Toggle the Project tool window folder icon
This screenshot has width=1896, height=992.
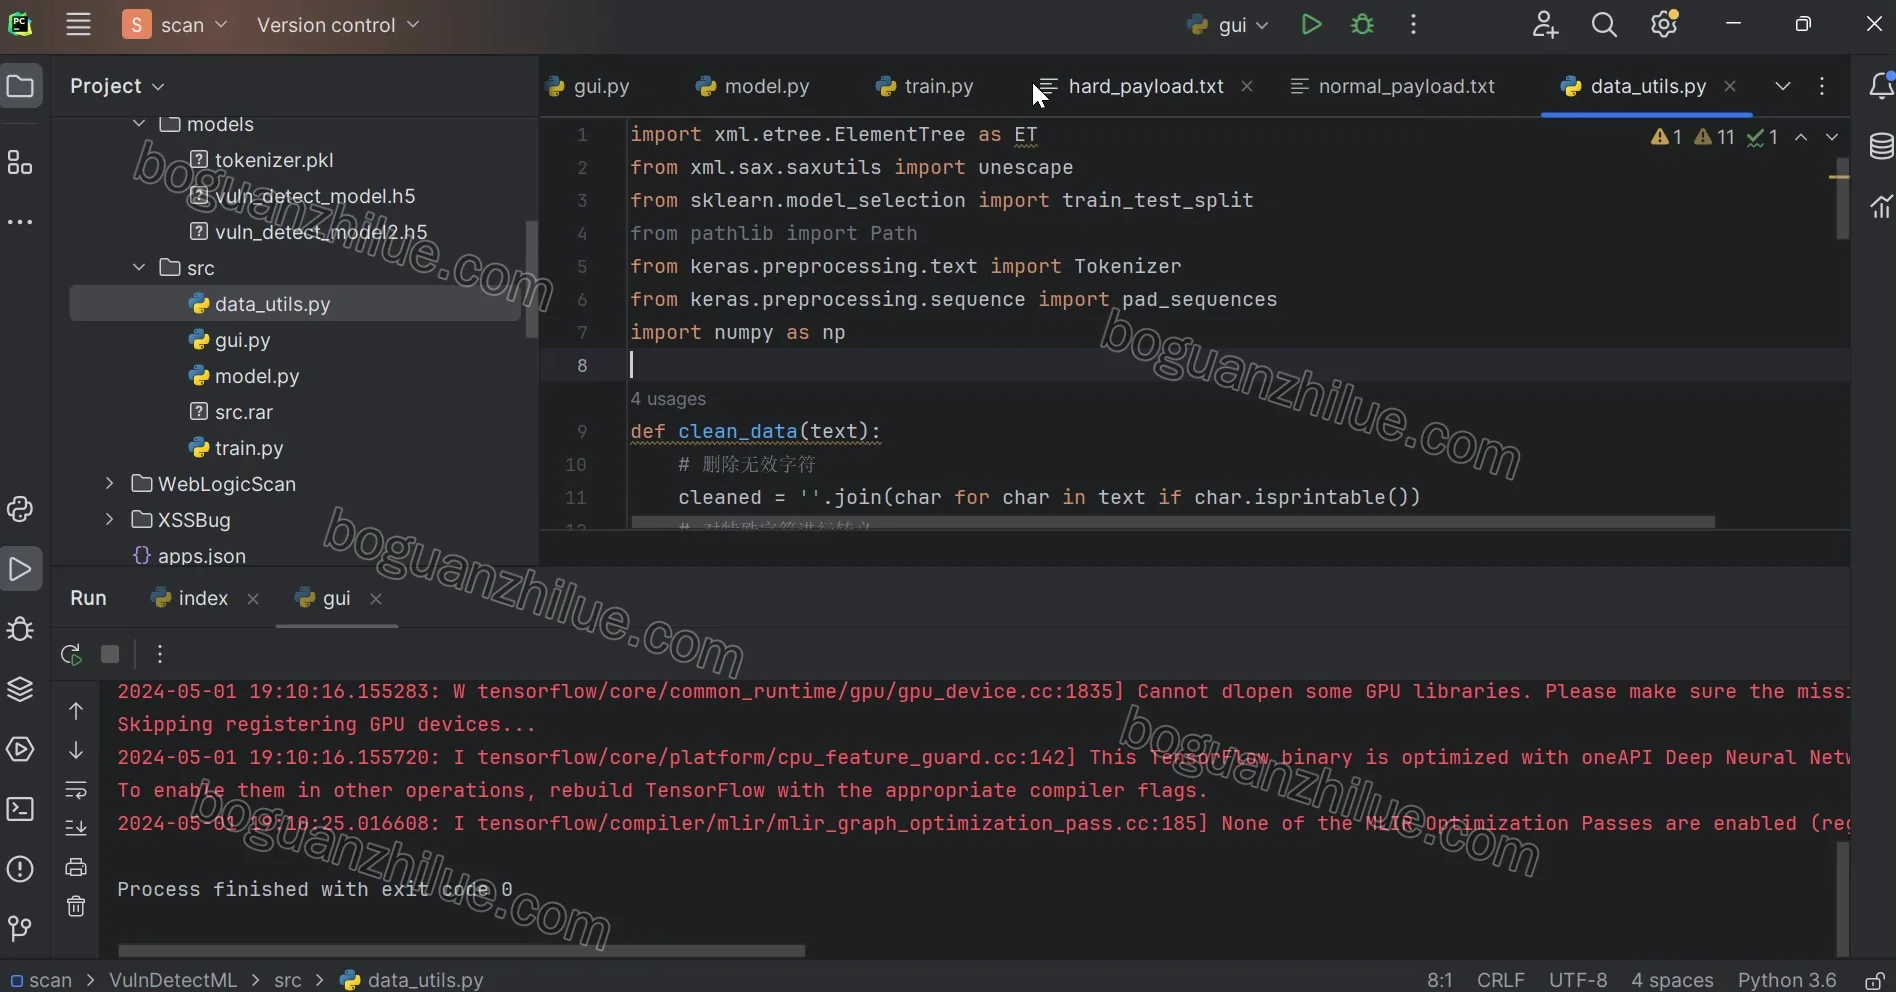(20, 86)
